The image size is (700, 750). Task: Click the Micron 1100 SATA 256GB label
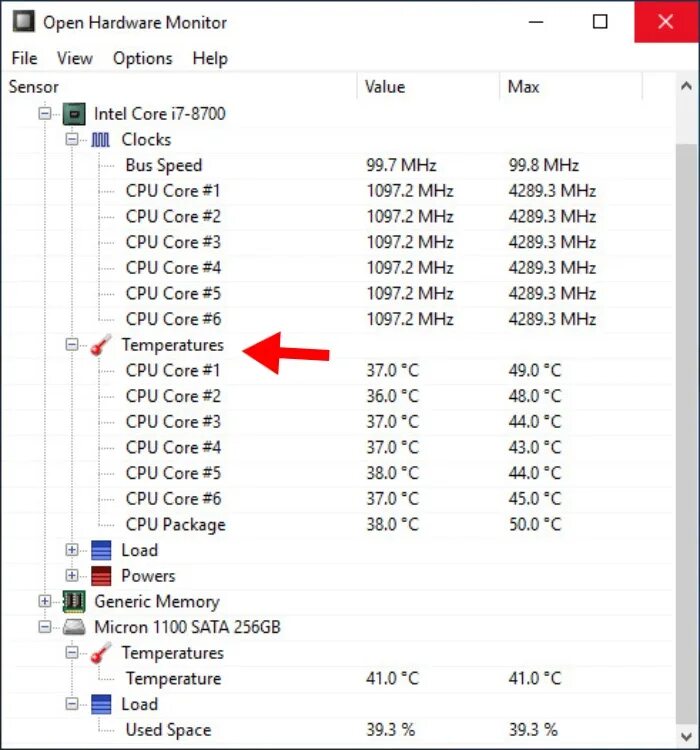pos(187,627)
